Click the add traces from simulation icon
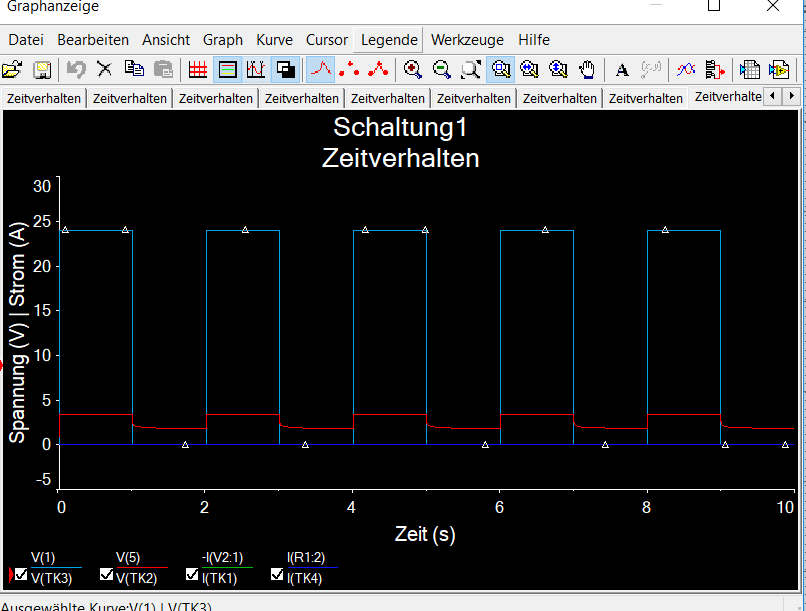This screenshot has height=611, width=806. 715,69
